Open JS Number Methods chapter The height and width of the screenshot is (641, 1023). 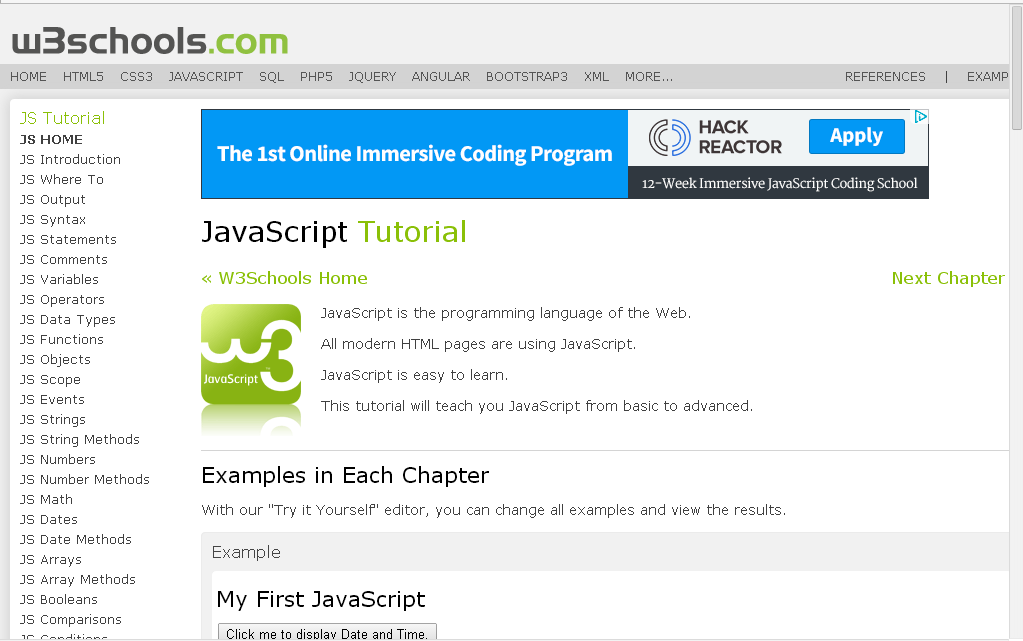(x=84, y=480)
